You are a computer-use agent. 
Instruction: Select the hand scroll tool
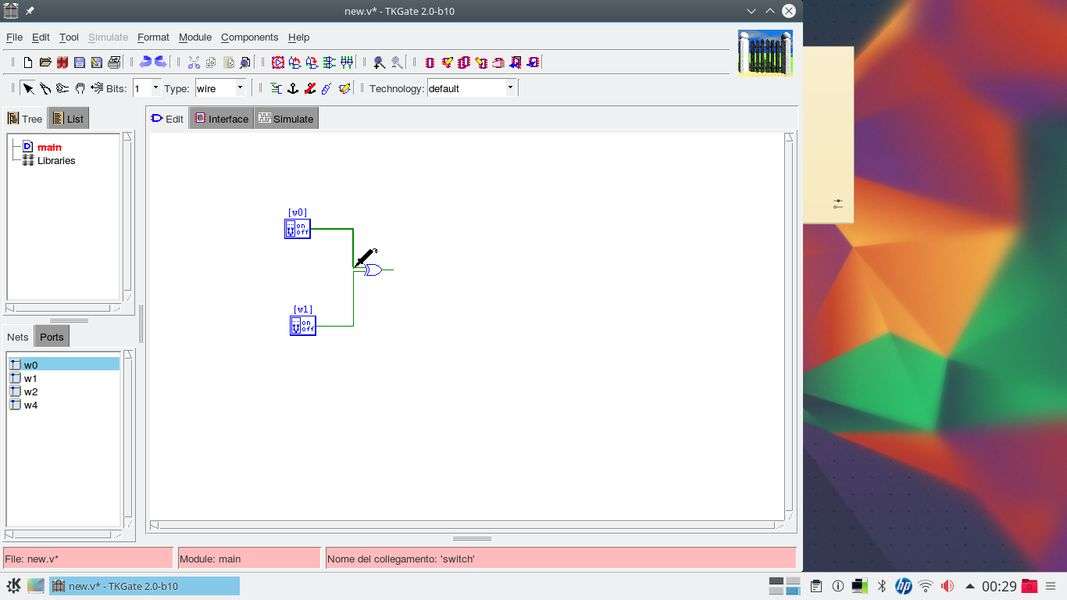point(80,88)
